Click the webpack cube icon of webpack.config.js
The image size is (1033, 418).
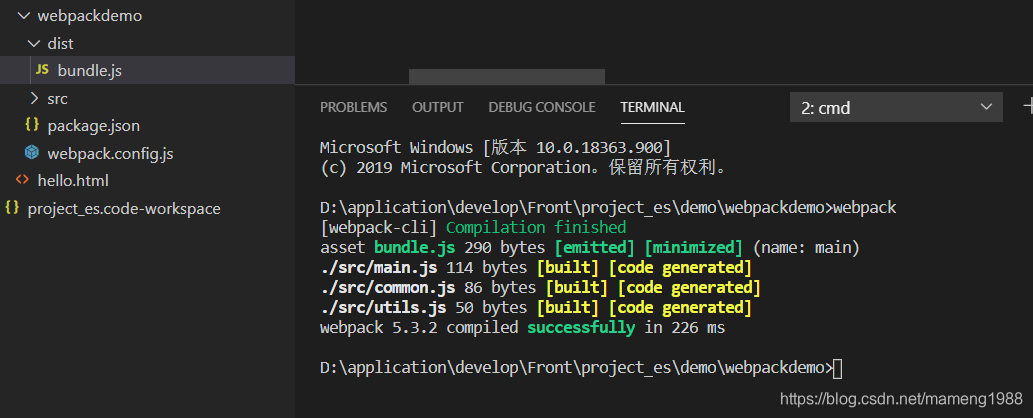[32, 153]
